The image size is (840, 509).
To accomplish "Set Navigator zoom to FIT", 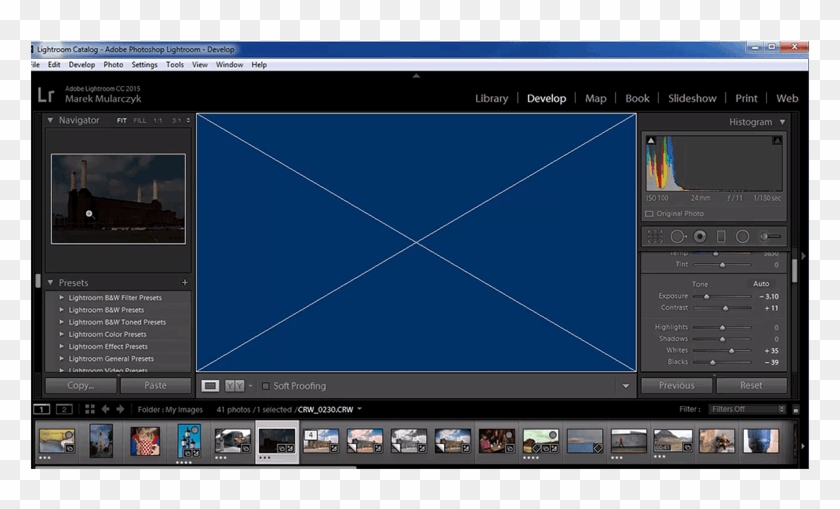I will click(x=122, y=121).
